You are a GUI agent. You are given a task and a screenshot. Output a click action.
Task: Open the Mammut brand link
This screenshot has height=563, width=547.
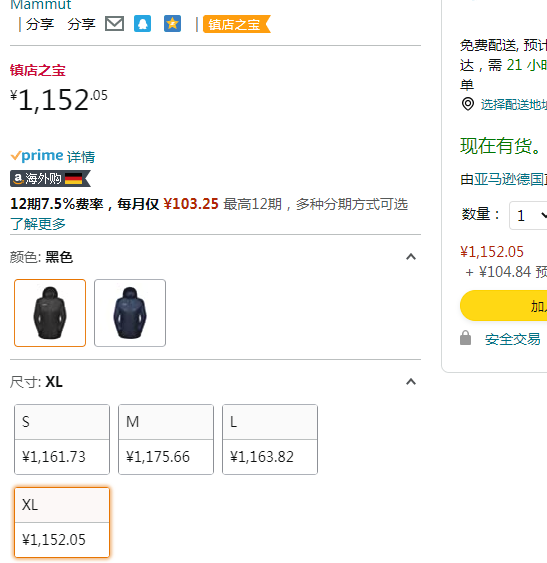coord(41,5)
